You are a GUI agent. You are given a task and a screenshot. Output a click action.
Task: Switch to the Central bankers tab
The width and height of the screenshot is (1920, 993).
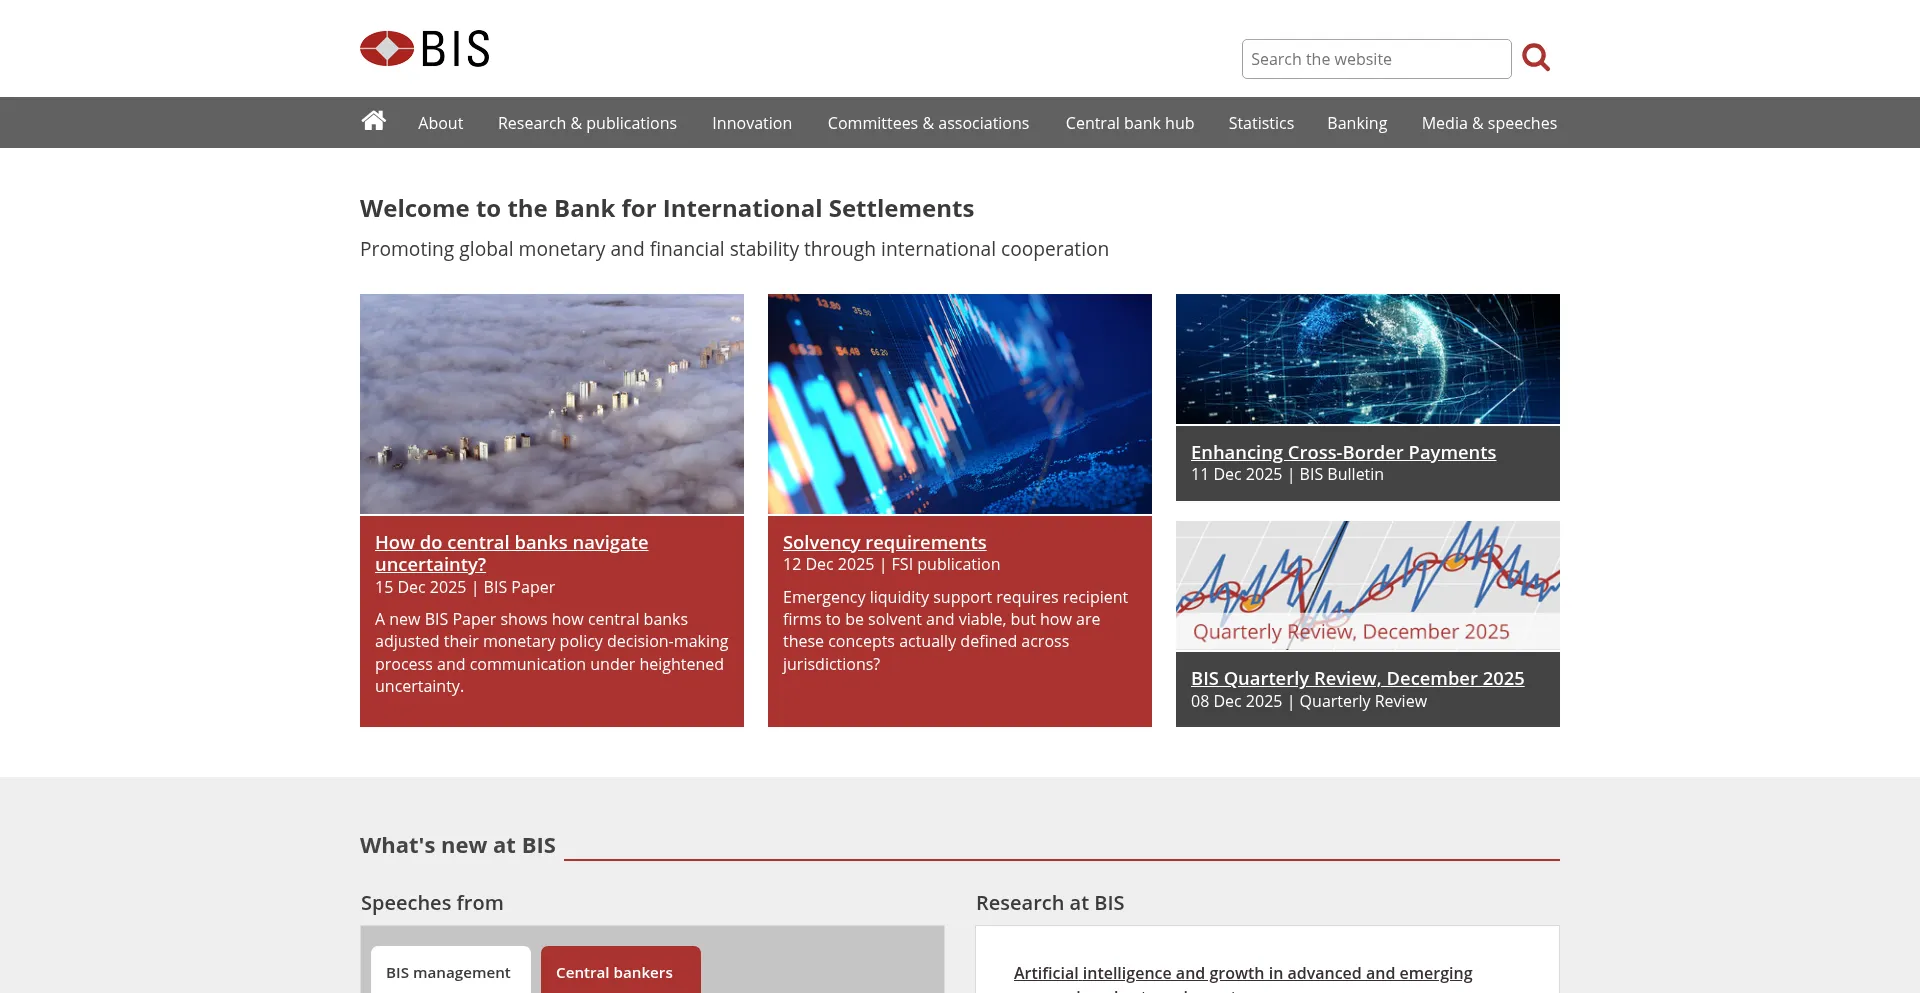tap(619, 971)
